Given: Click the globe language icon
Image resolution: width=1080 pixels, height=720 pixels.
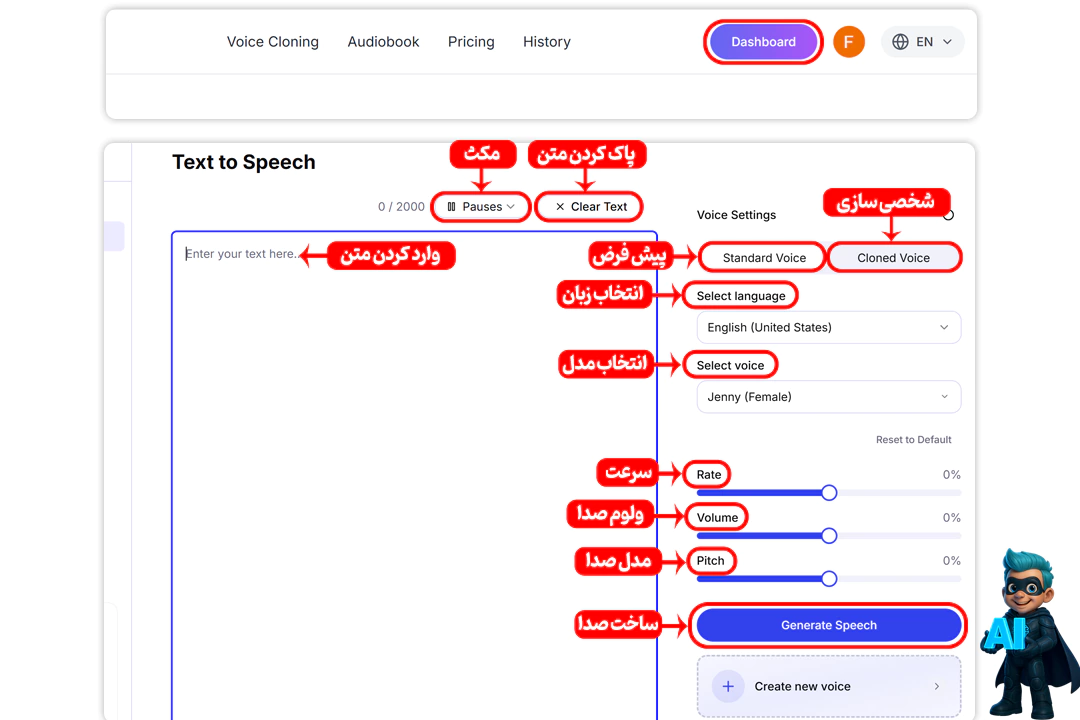Looking at the screenshot, I should pyautogui.click(x=900, y=42).
